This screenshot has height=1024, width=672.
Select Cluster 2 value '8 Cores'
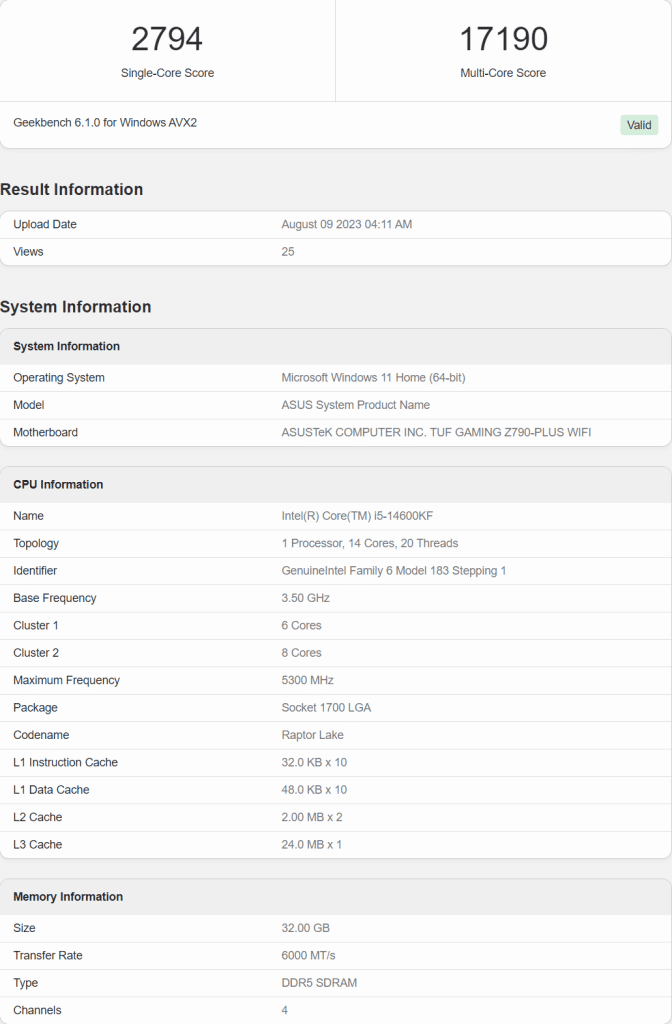tap(302, 653)
